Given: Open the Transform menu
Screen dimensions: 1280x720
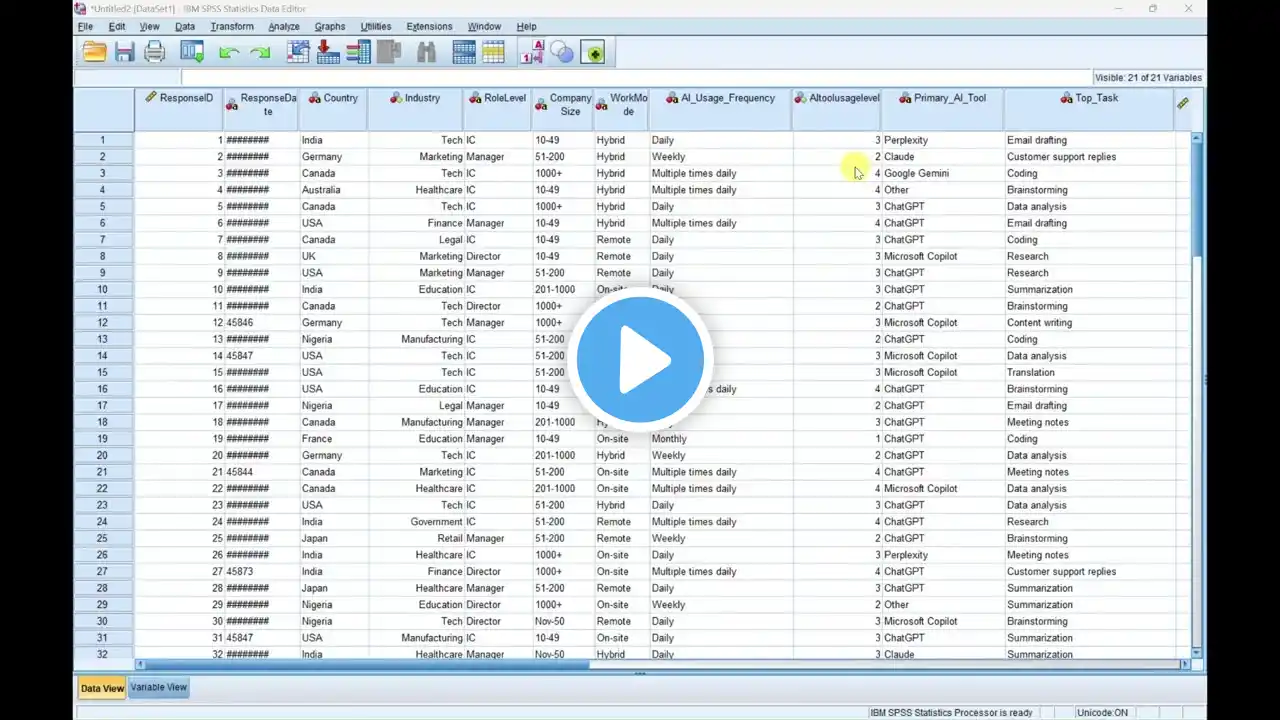Looking at the screenshot, I should pos(232,26).
